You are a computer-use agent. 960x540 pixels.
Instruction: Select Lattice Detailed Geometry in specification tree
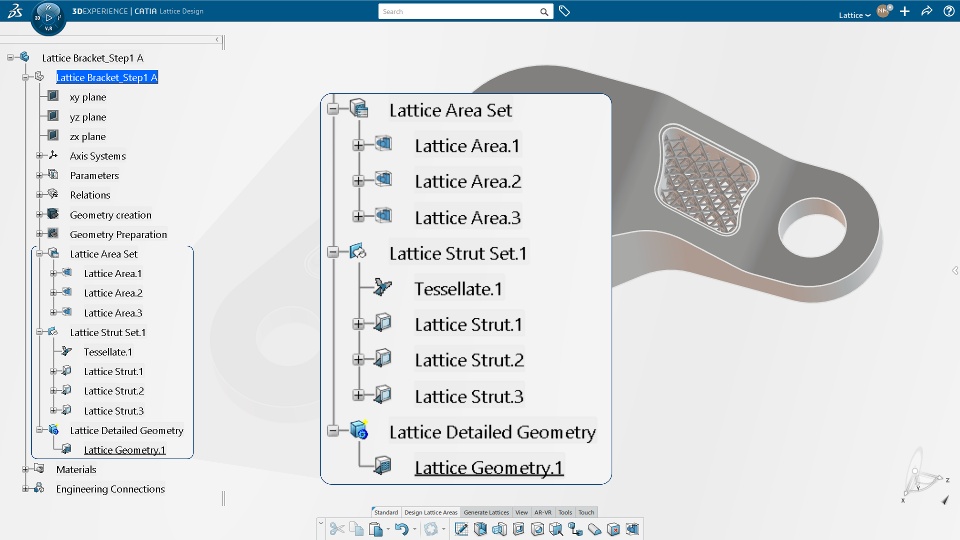click(127, 430)
